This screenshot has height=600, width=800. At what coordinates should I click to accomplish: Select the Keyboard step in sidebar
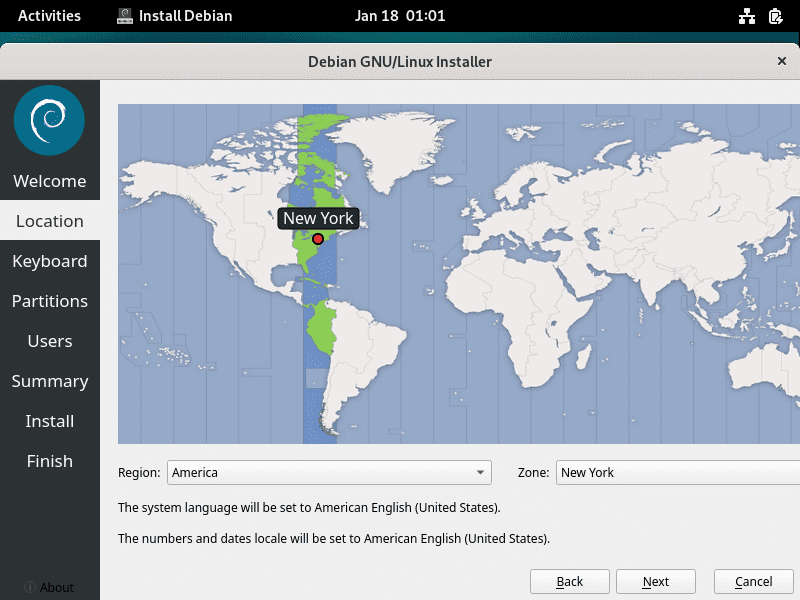tap(50, 261)
